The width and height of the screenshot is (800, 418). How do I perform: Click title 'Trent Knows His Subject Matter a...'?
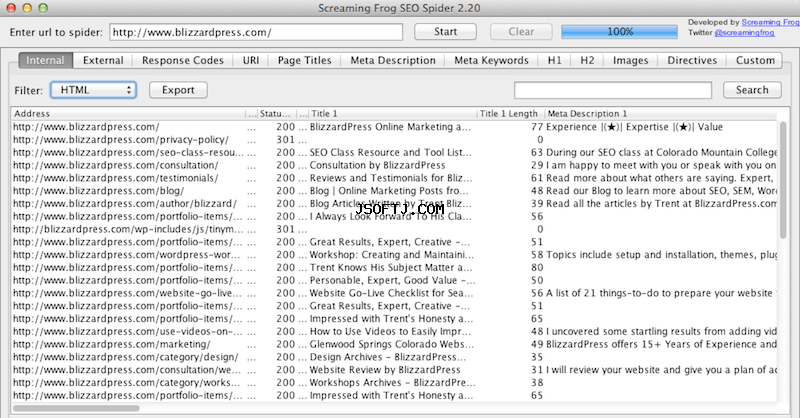coord(391,267)
